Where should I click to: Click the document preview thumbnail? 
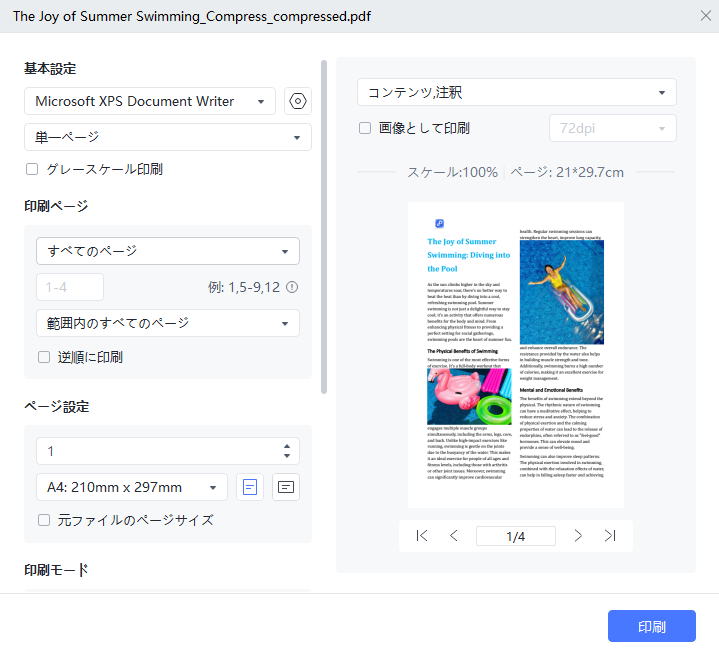tap(516, 355)
